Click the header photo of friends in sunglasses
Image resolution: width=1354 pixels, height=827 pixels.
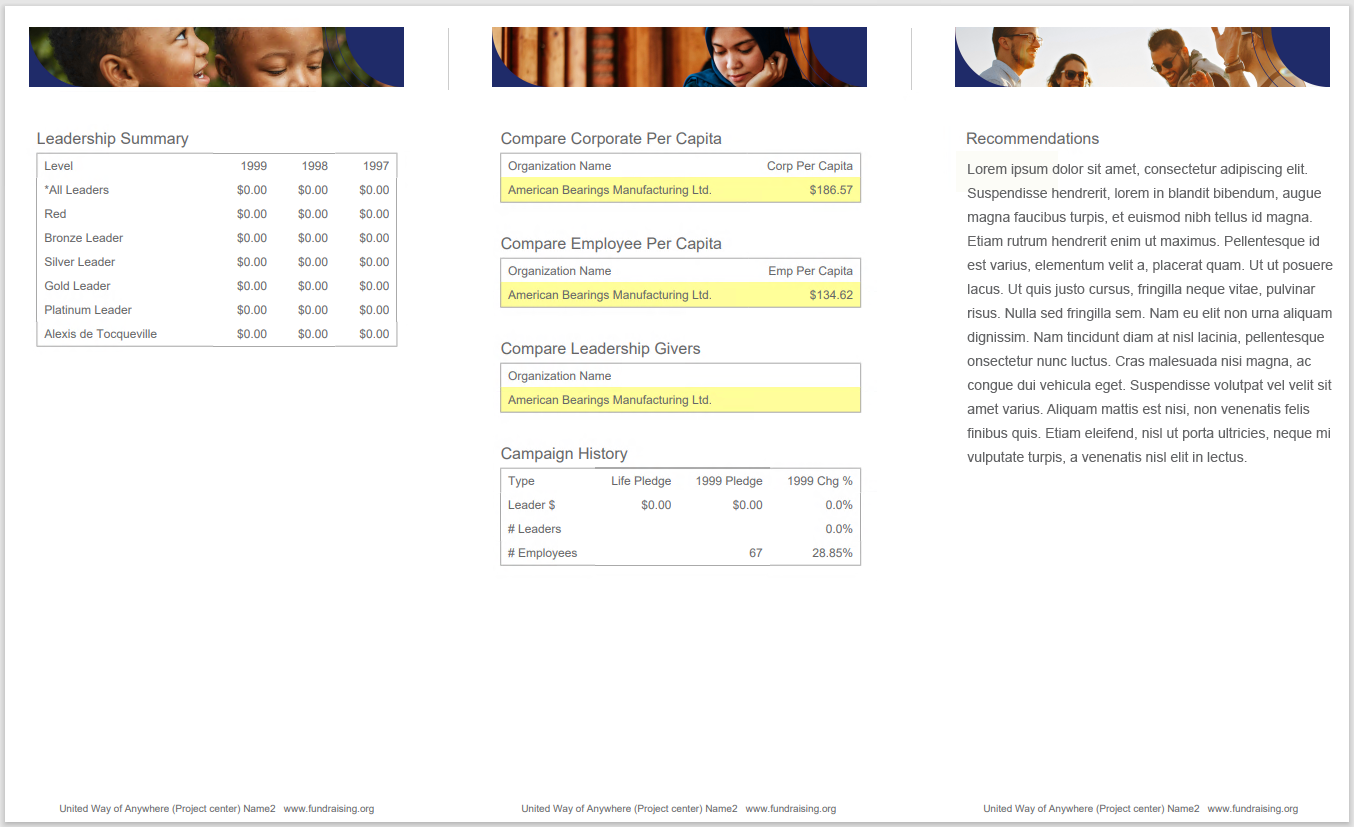coord(1142,57)
